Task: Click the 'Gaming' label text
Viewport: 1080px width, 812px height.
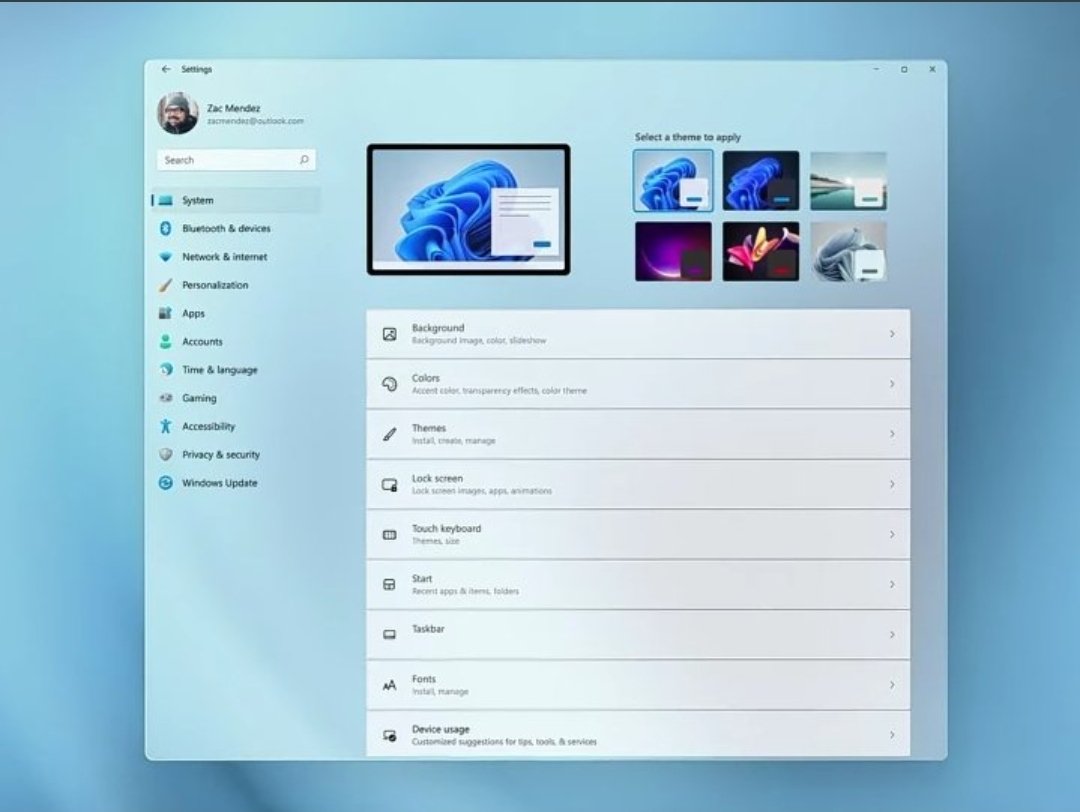Action: [199, 398]
